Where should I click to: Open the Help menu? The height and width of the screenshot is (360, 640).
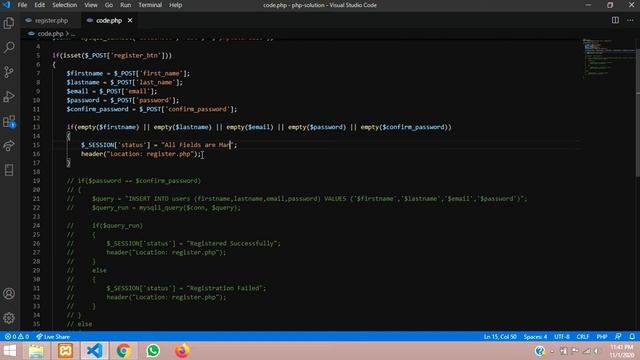(x=176, y=5)
